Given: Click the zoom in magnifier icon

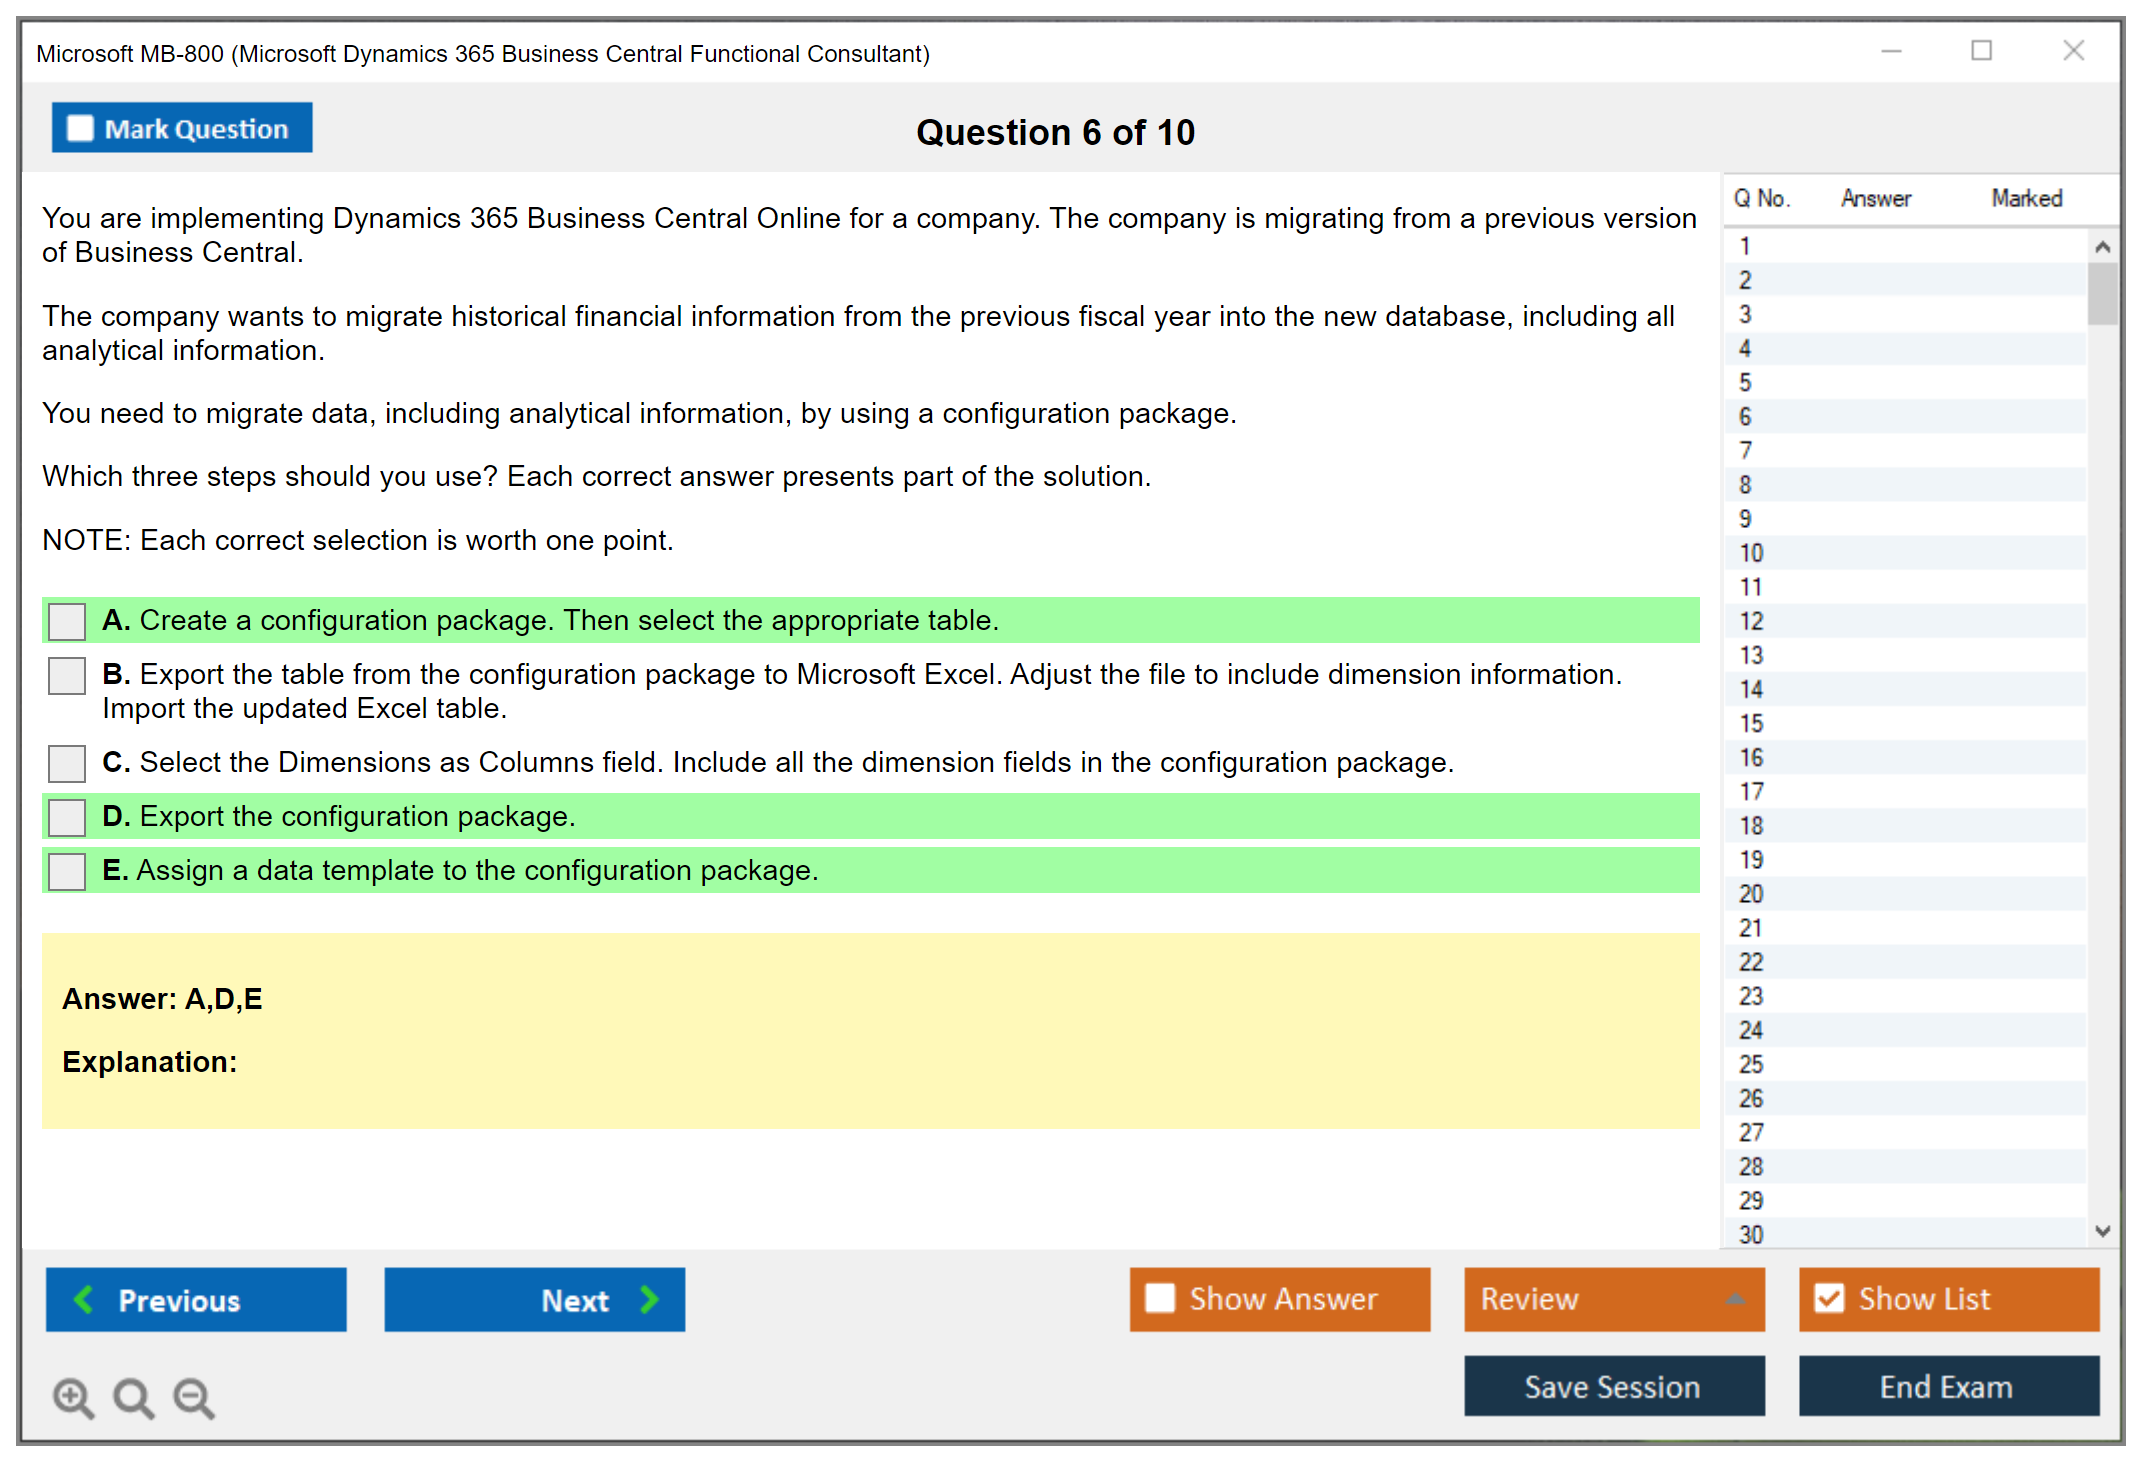Looking at the screenshot, I should pos(73,1397).
